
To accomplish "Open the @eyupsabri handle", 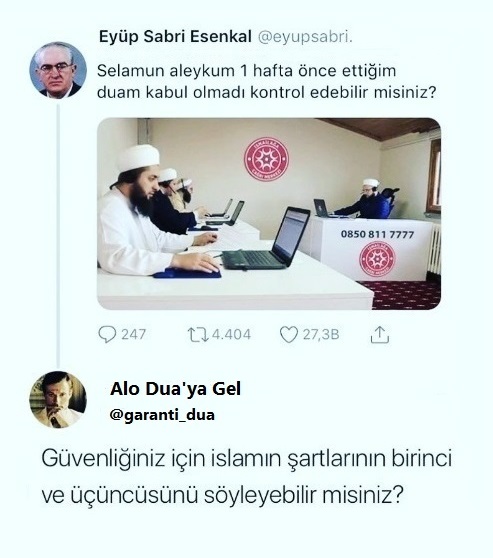I will (x=305, y=37).
